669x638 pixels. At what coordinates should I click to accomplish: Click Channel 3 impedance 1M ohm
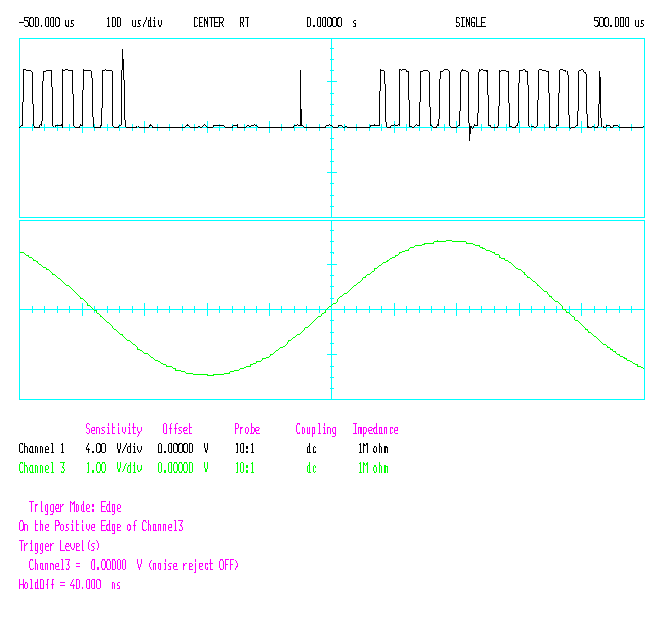point(373,468)
